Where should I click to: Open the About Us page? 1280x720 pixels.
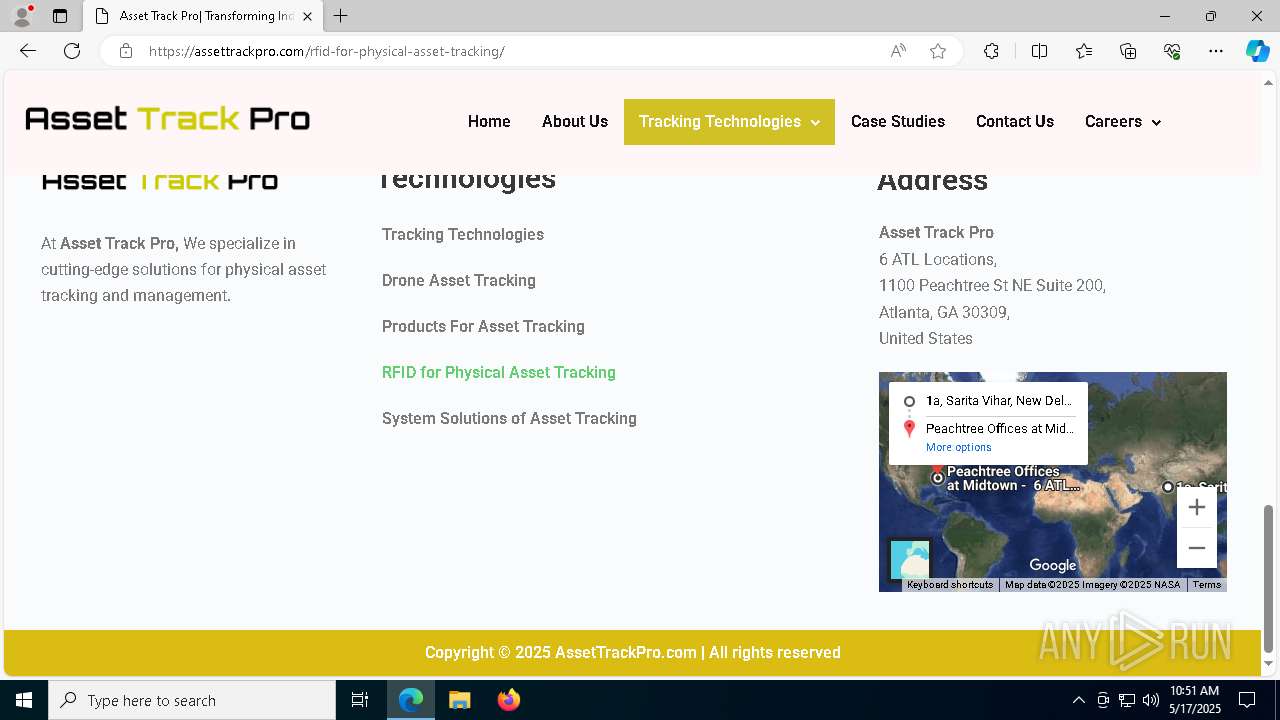[x=575, y=122]
